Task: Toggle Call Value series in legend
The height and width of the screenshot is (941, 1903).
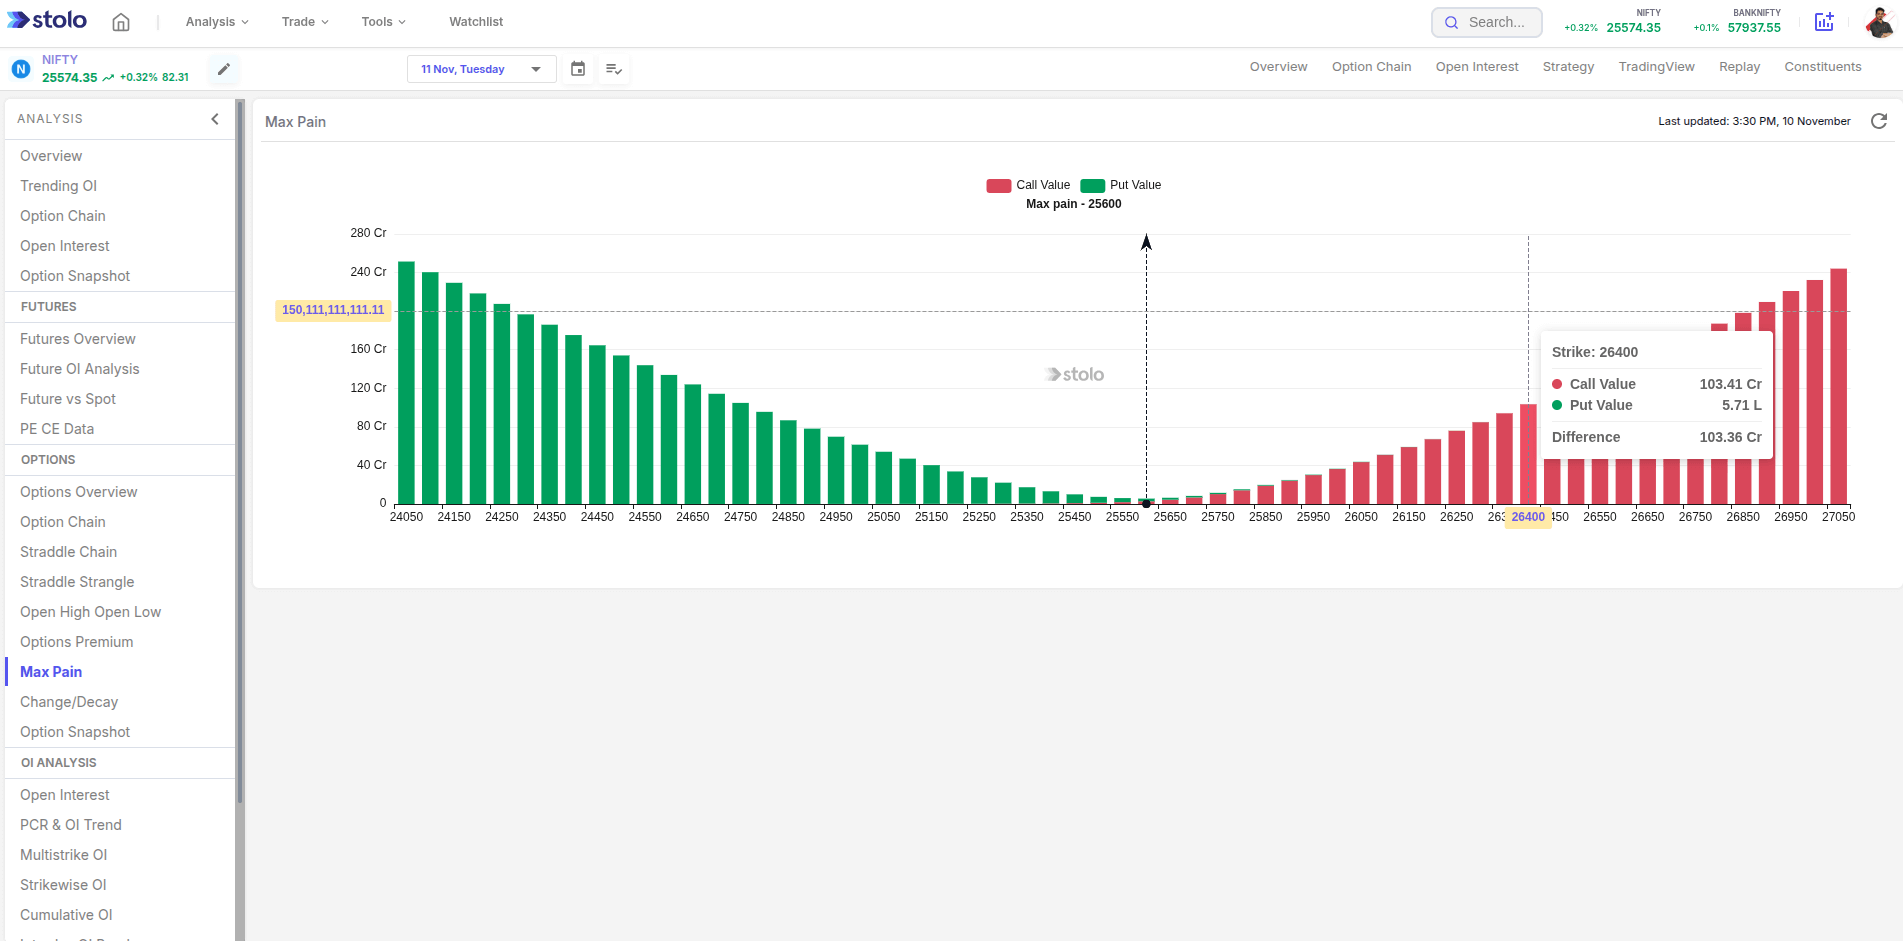Action: [1028, 185]
